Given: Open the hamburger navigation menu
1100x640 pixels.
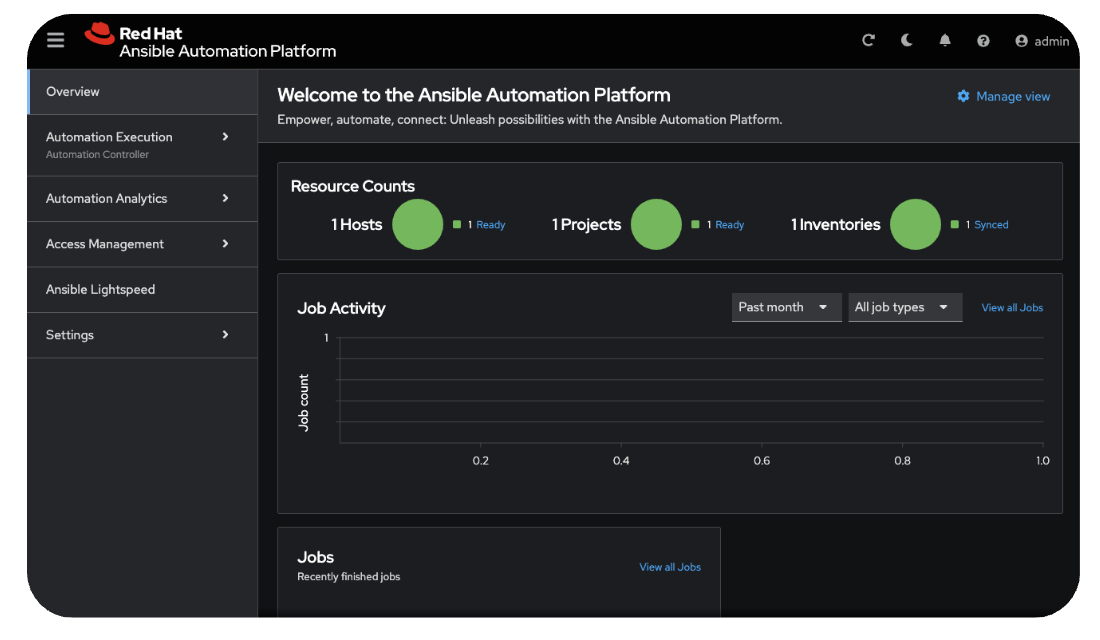Looking at the screenshot, I should click(x=55, y=40).
